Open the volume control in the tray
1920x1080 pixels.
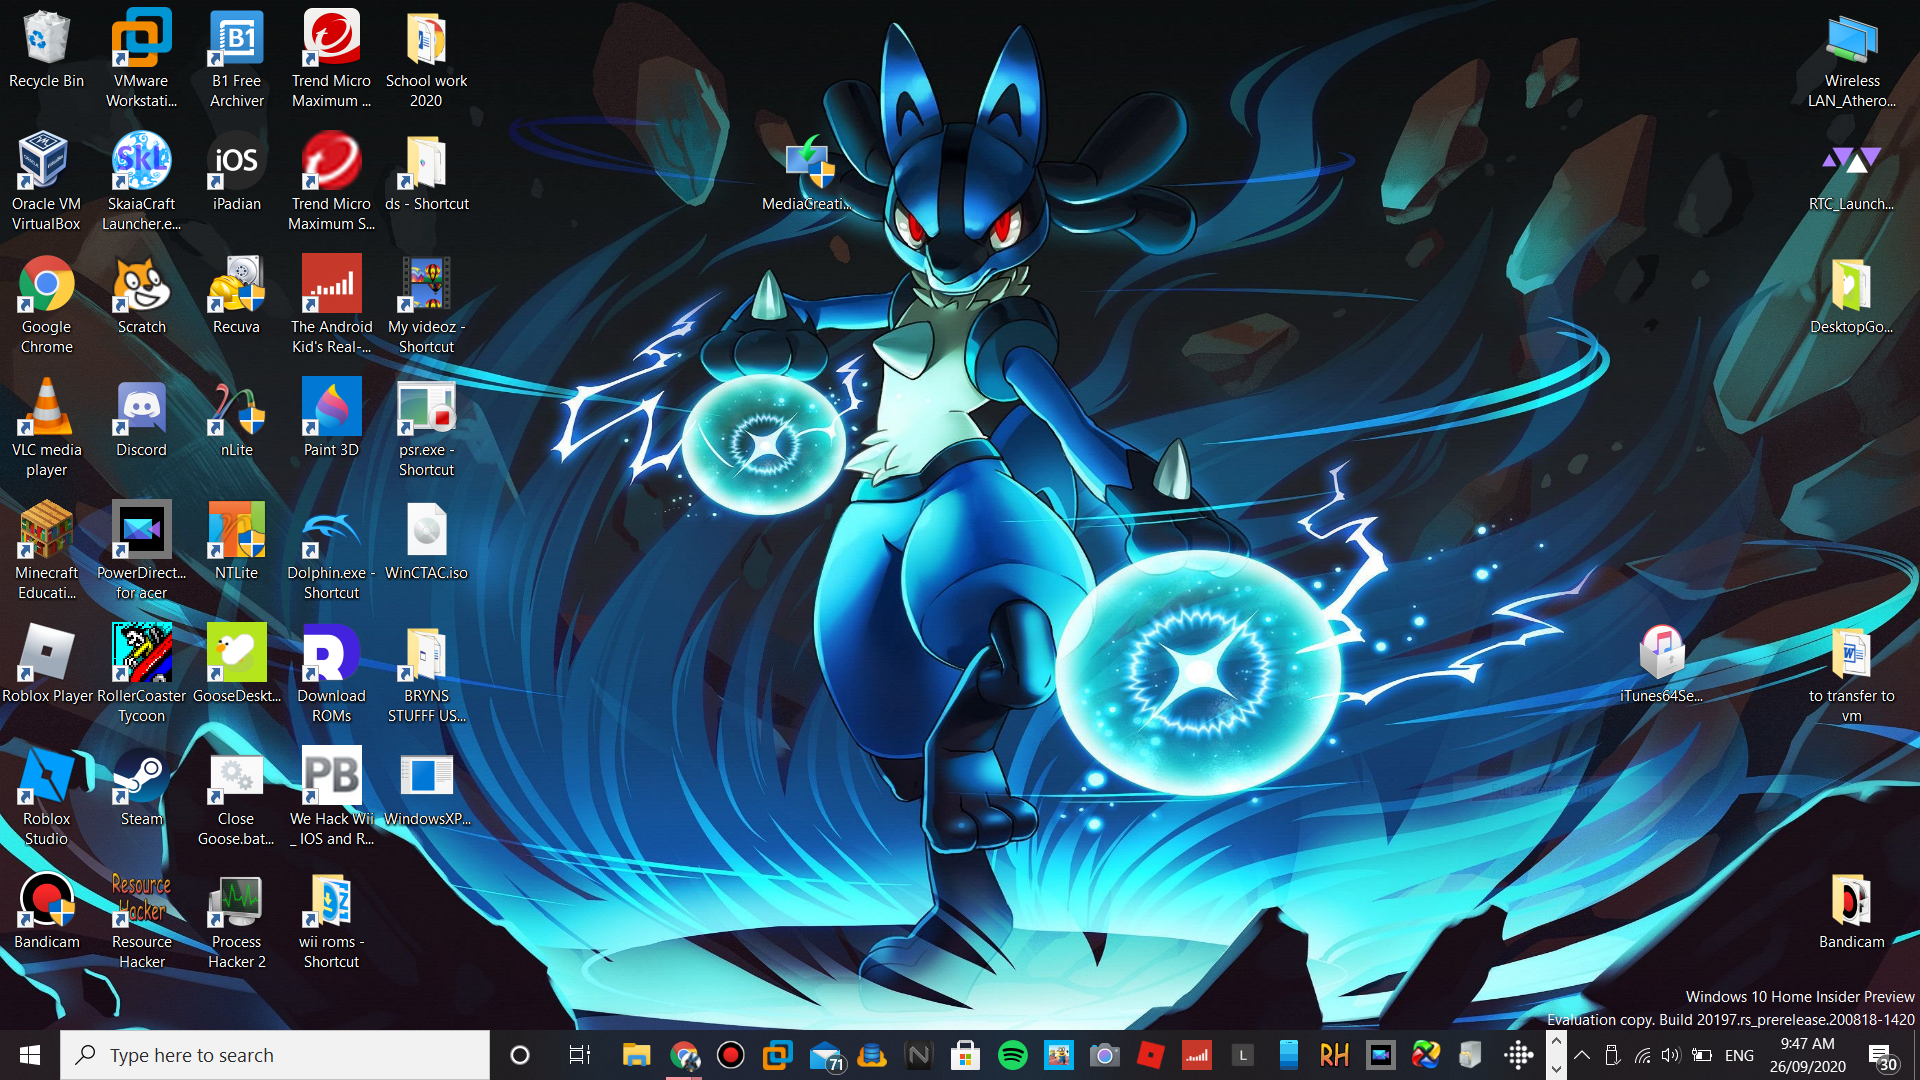click(1671, 1055)
